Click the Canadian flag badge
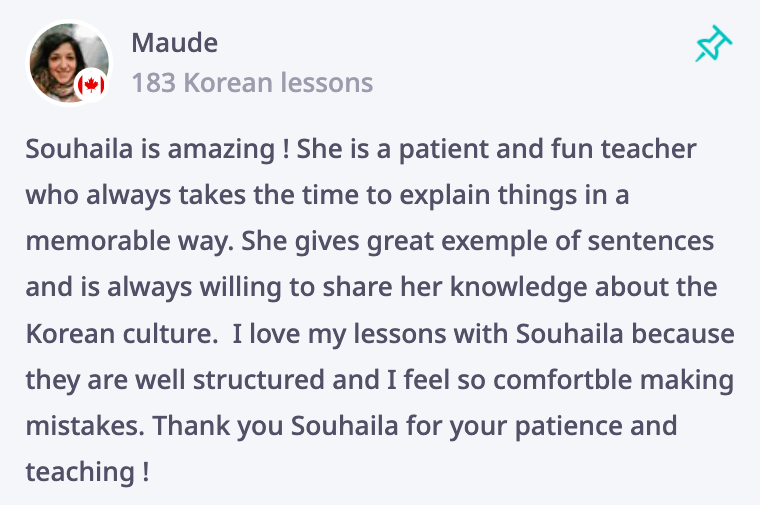Screen dimensions: 760x505 pyautogui.click(x=91, y=85)
